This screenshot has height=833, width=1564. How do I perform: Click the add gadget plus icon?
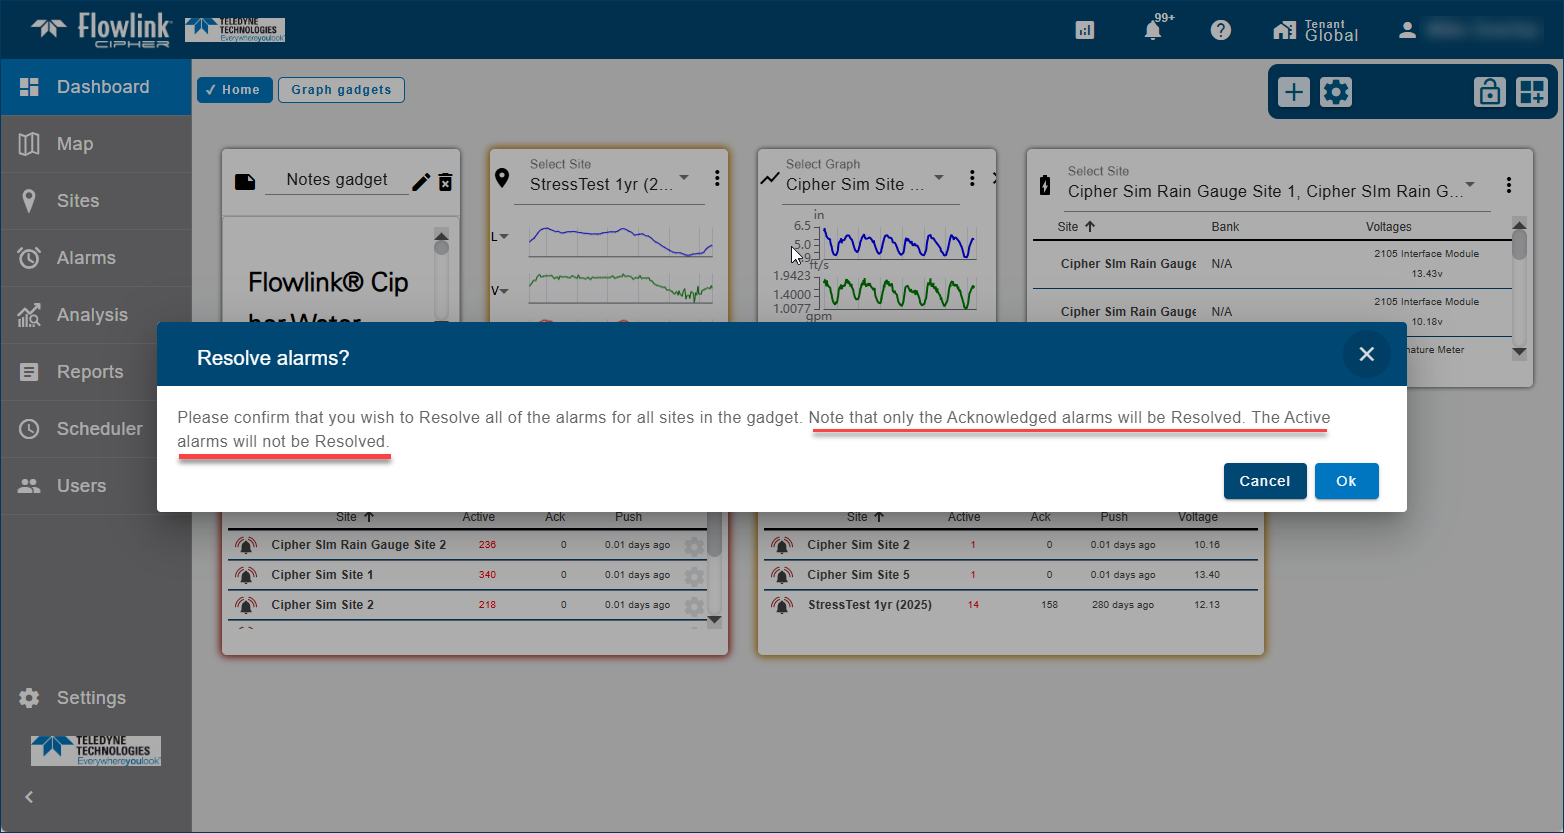point(1294,93)
